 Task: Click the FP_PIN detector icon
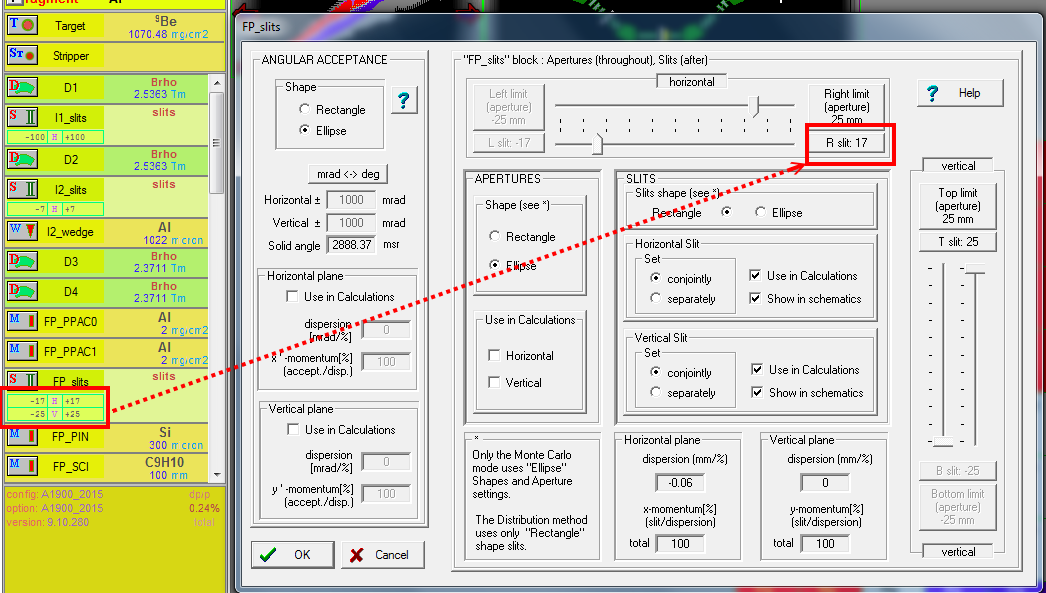[x=22, y=436]
